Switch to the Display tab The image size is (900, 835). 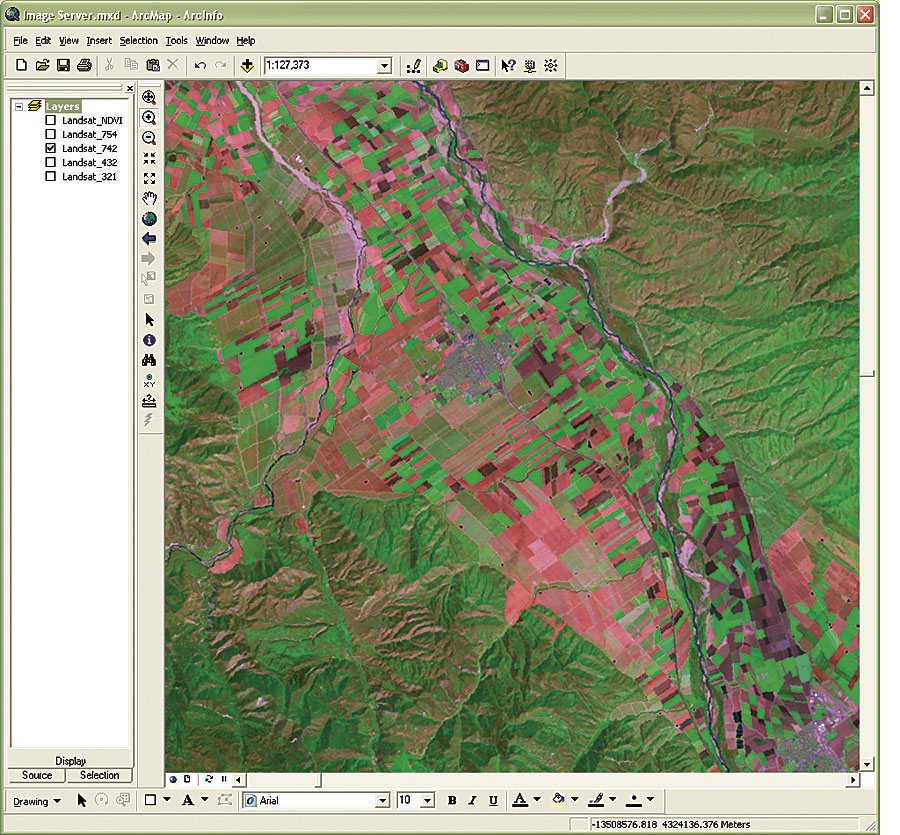pos(70,761)
